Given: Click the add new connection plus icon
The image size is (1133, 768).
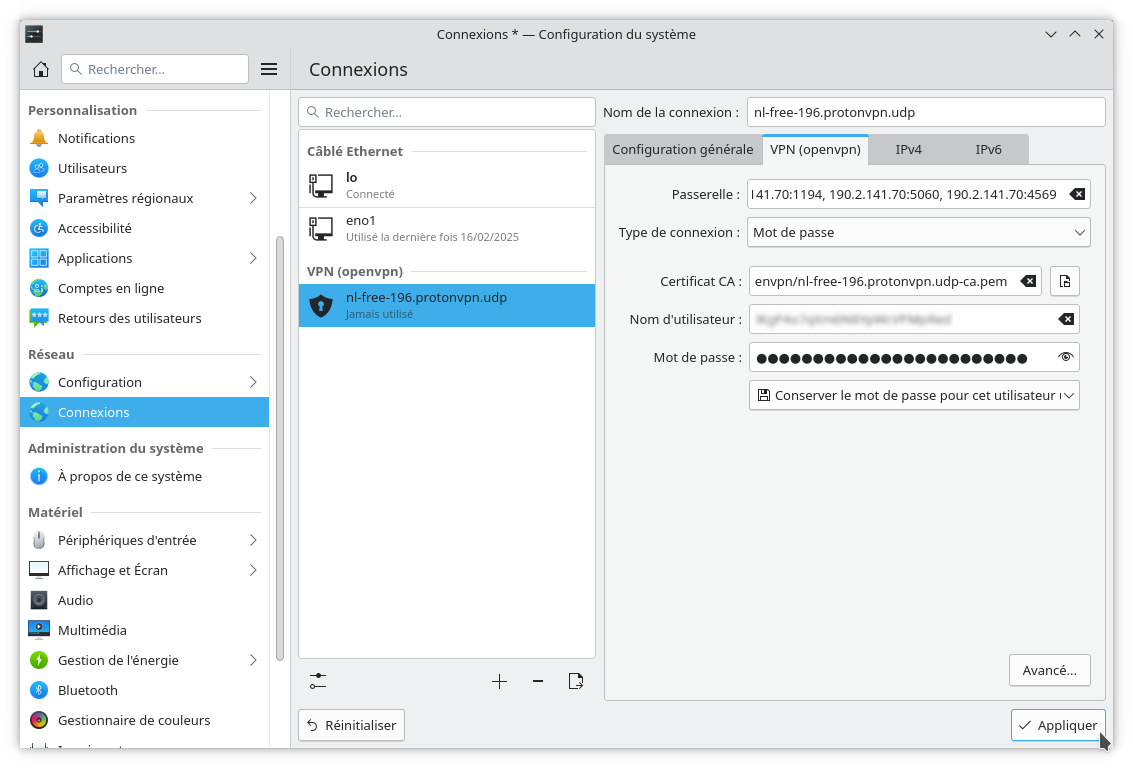Looking at the screenshot, I should tap(500, 681).
